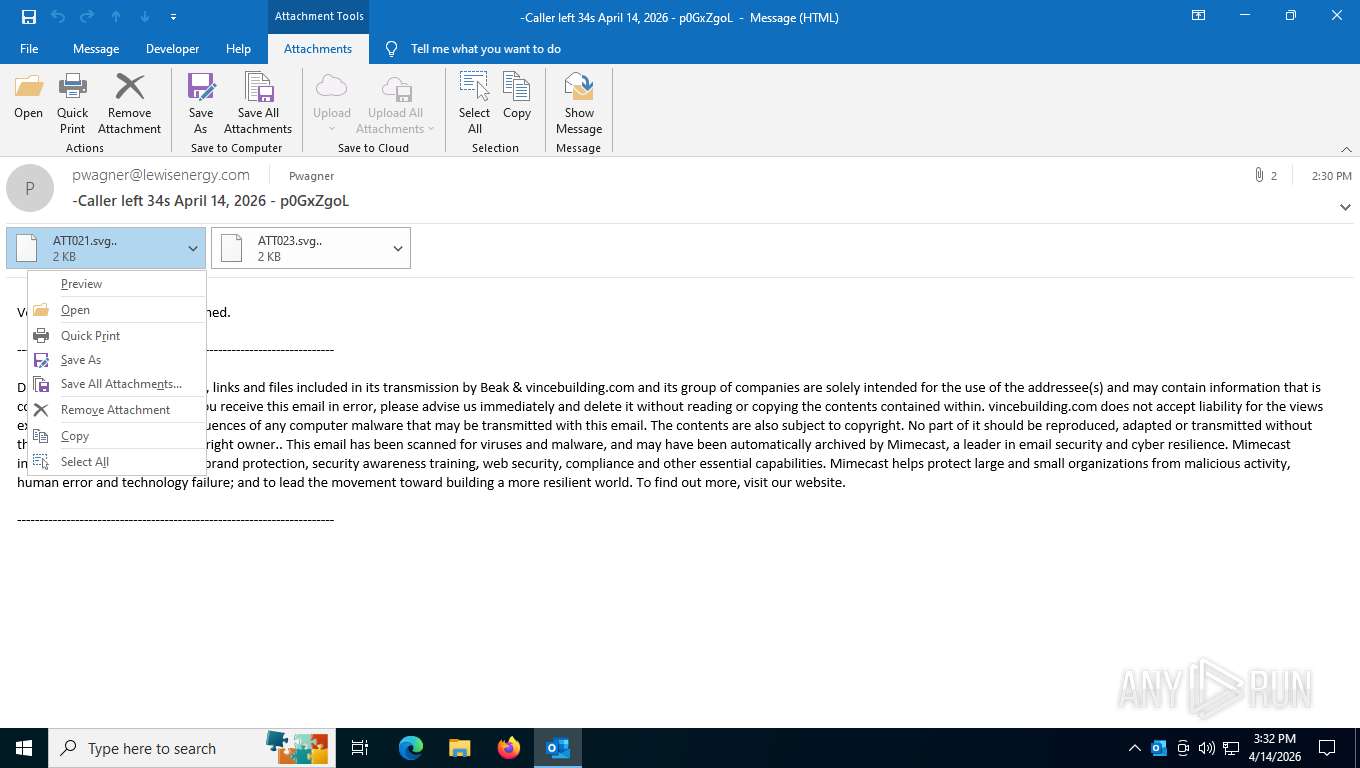Choose Select All from context menu
The image size is (1360, 768).
[x=117, y=462]
